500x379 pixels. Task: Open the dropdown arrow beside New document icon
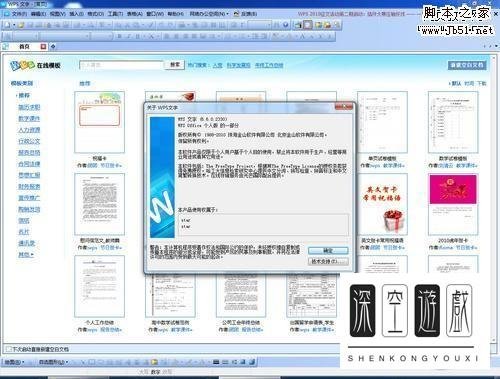14,25
